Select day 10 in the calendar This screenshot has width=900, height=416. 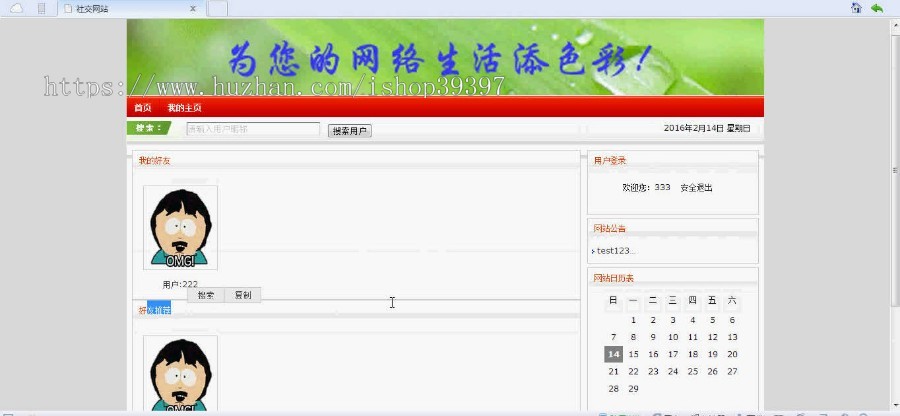coord(673,337)
